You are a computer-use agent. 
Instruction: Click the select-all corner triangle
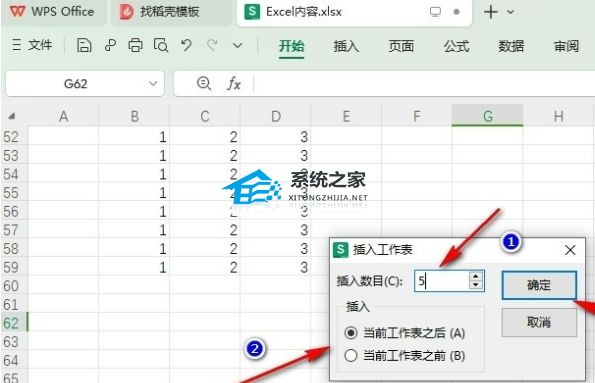(12, 116)
